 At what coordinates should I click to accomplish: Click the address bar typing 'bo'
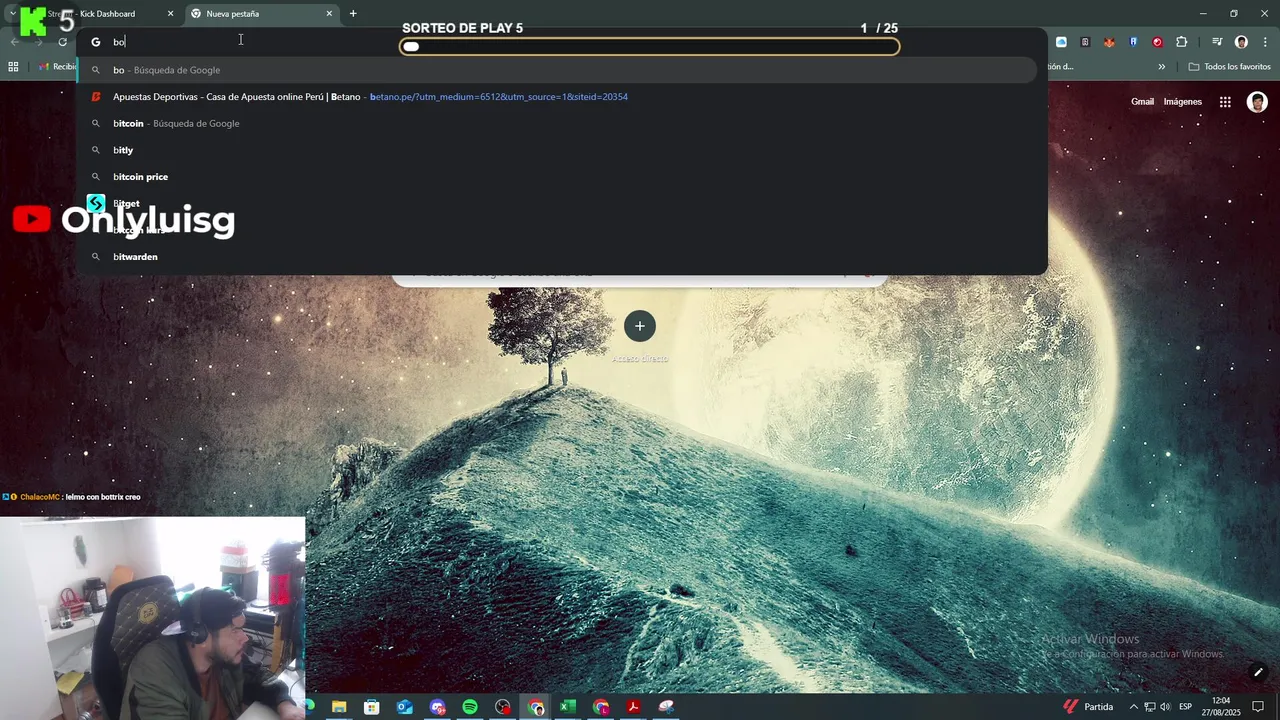coord(560,42)
